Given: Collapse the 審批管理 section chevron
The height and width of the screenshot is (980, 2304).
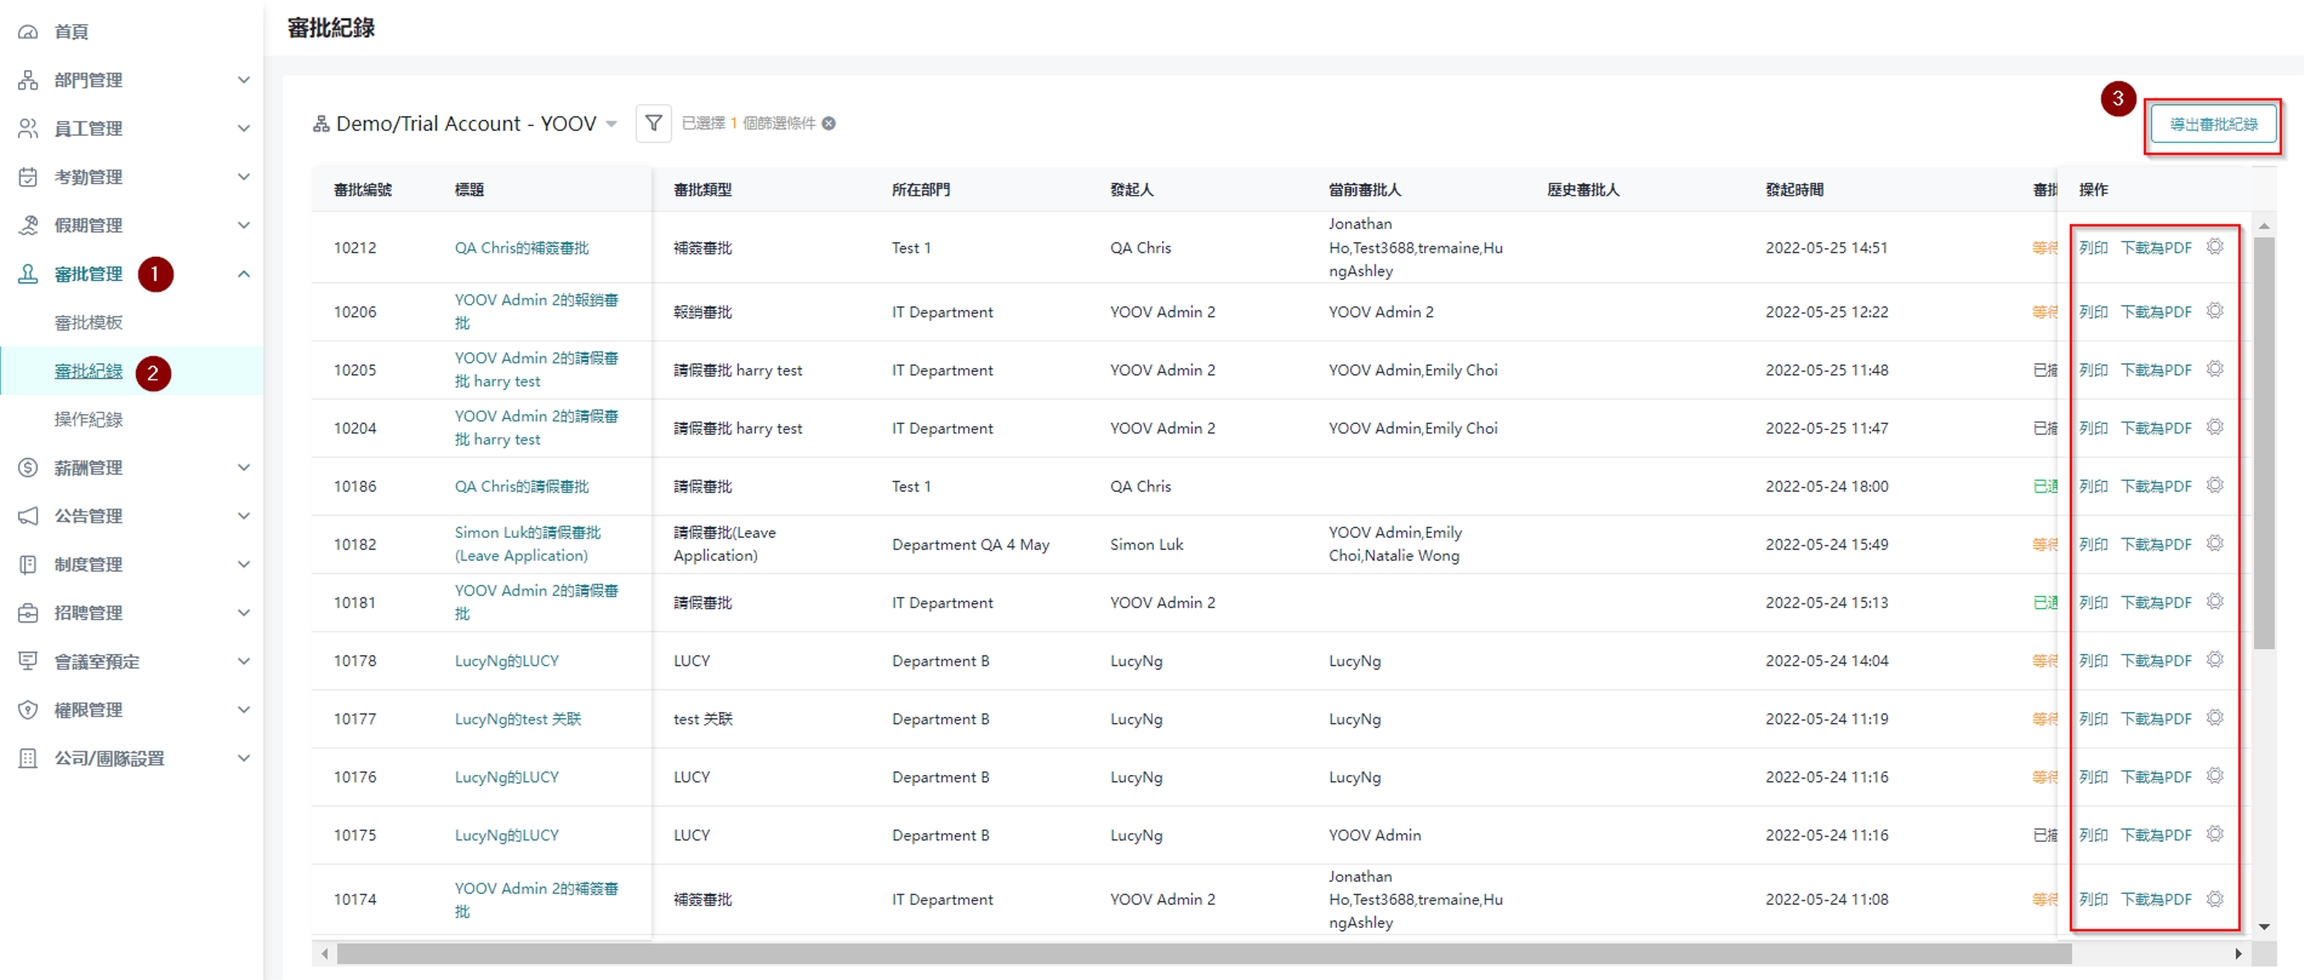Looking at the screenshot, I should point(243,274).
